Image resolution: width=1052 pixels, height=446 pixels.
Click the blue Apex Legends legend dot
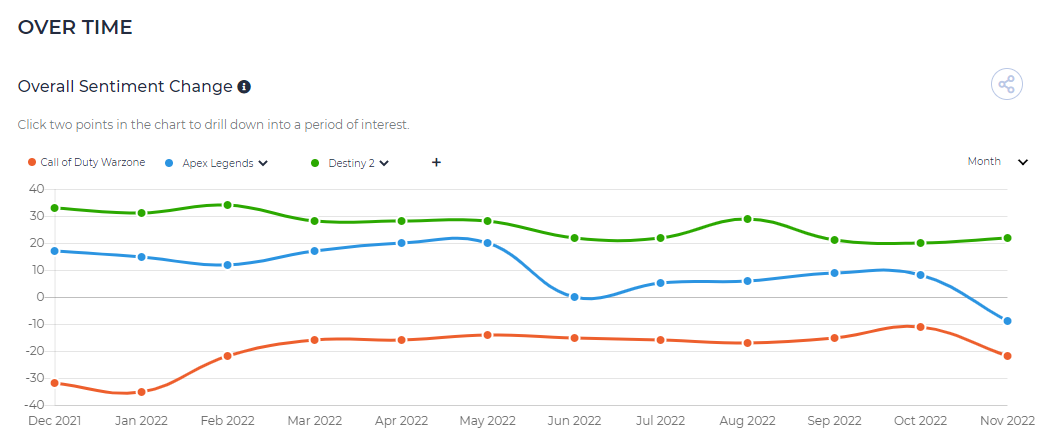[x=169, y=163]
